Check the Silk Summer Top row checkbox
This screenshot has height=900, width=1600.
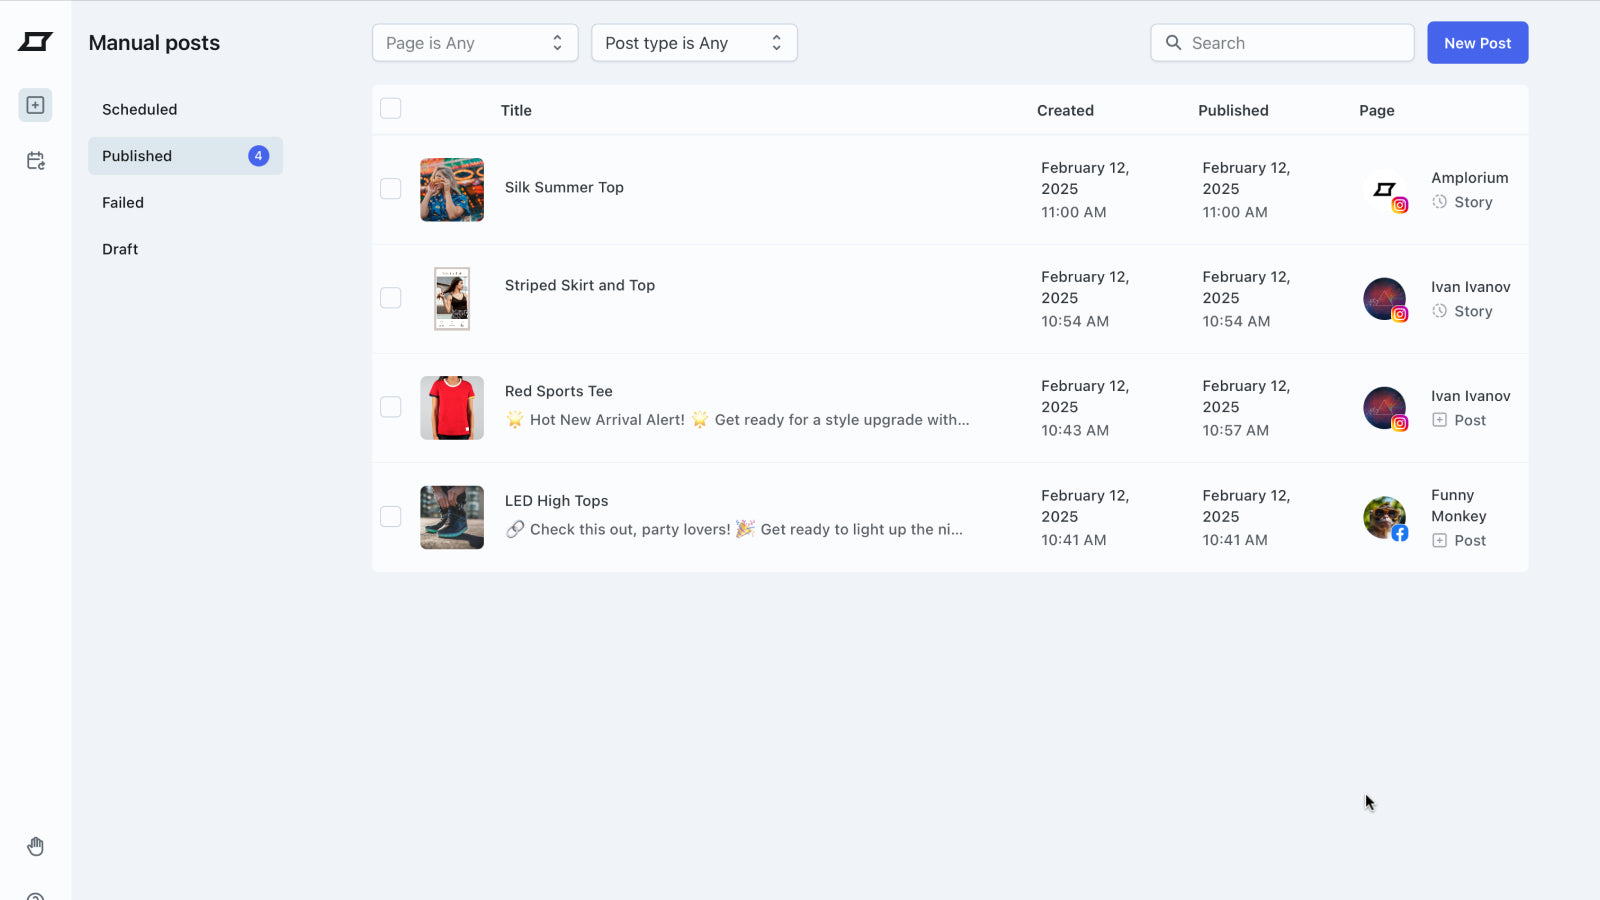(x=391, y=189)
